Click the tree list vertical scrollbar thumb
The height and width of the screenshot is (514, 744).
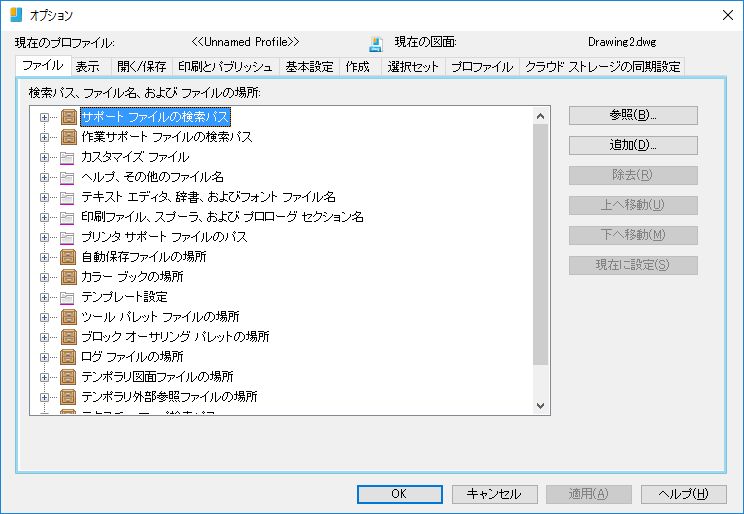(540, 244)
